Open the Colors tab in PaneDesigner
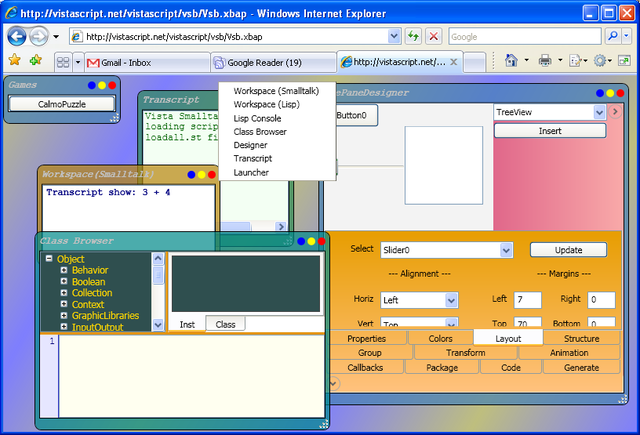This screenshot has width=640, height=435. [440, 339]
